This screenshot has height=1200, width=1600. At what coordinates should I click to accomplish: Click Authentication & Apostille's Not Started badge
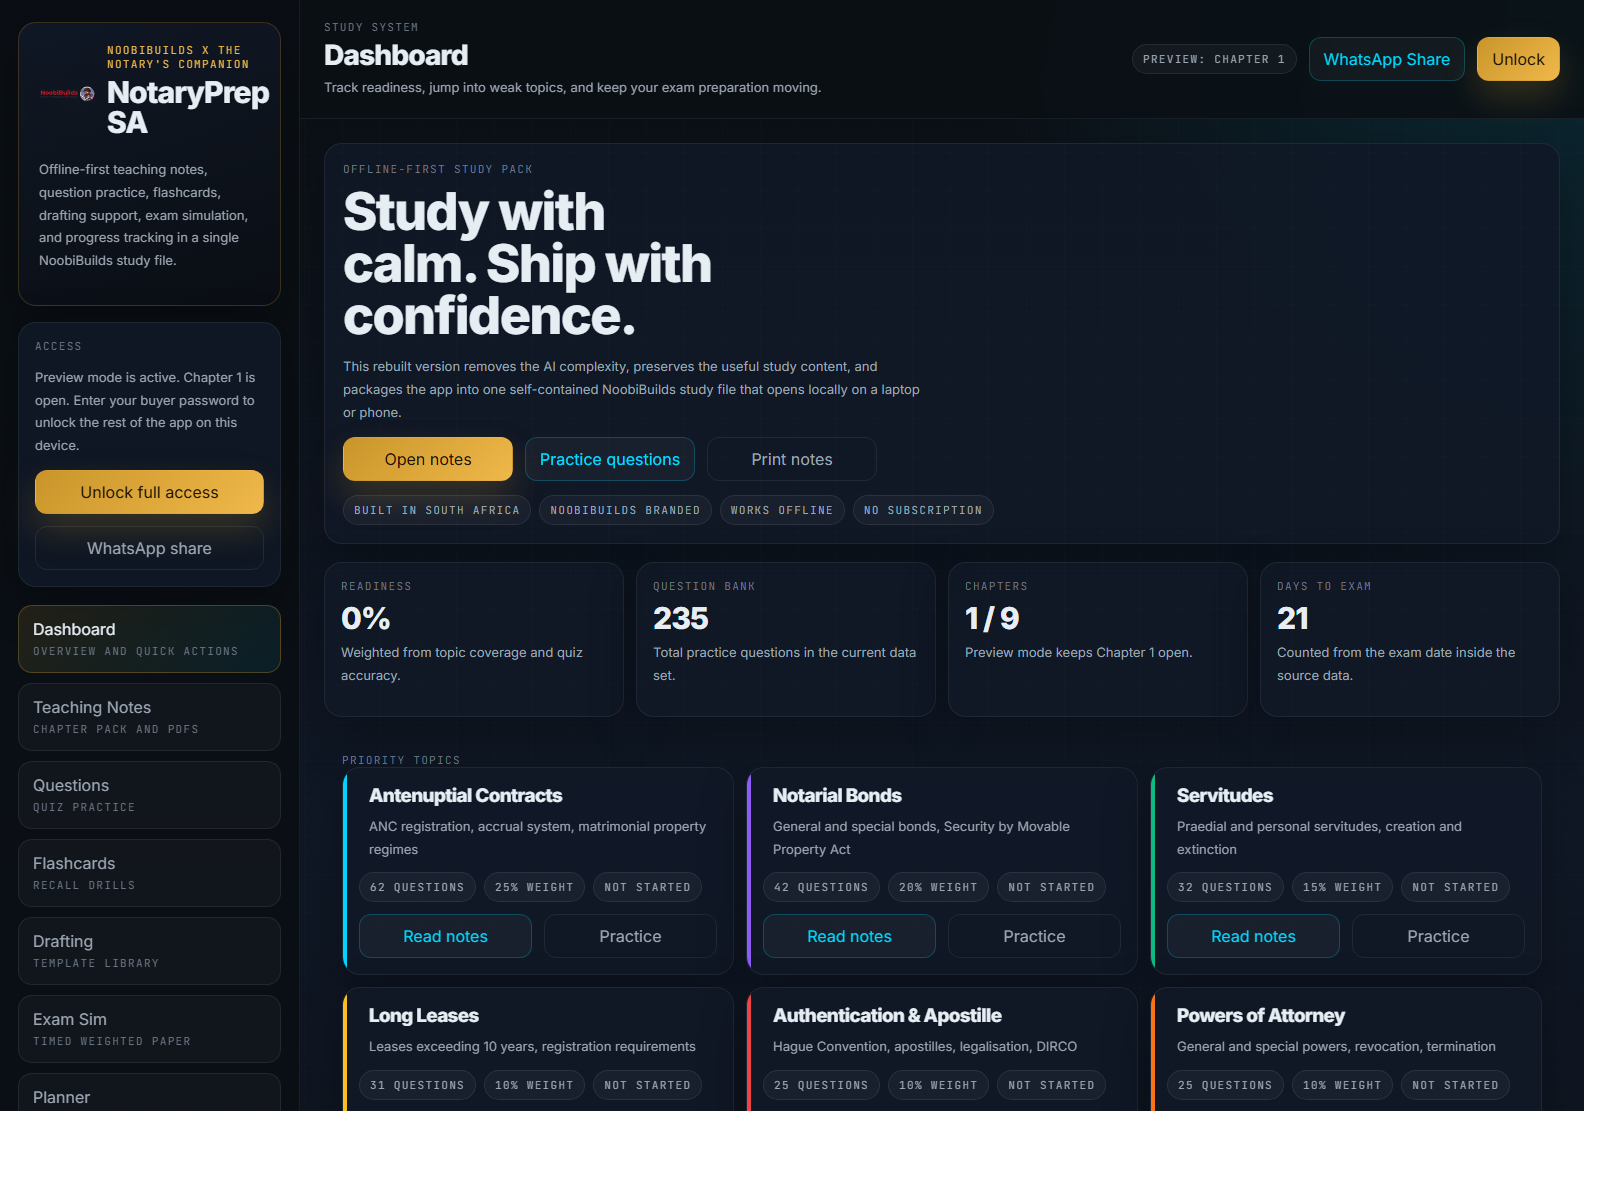click(1051, 1085)
